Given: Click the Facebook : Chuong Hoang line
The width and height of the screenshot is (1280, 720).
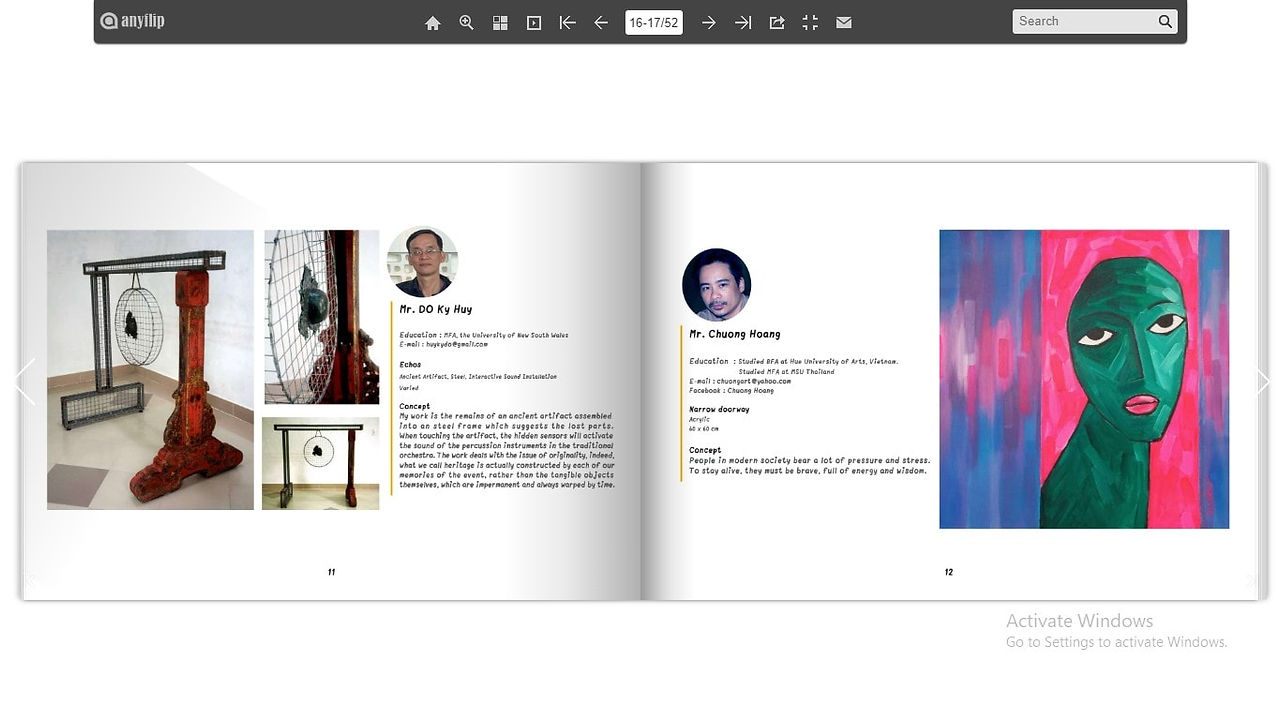Looking at the screenshot, I should point(731,391).
